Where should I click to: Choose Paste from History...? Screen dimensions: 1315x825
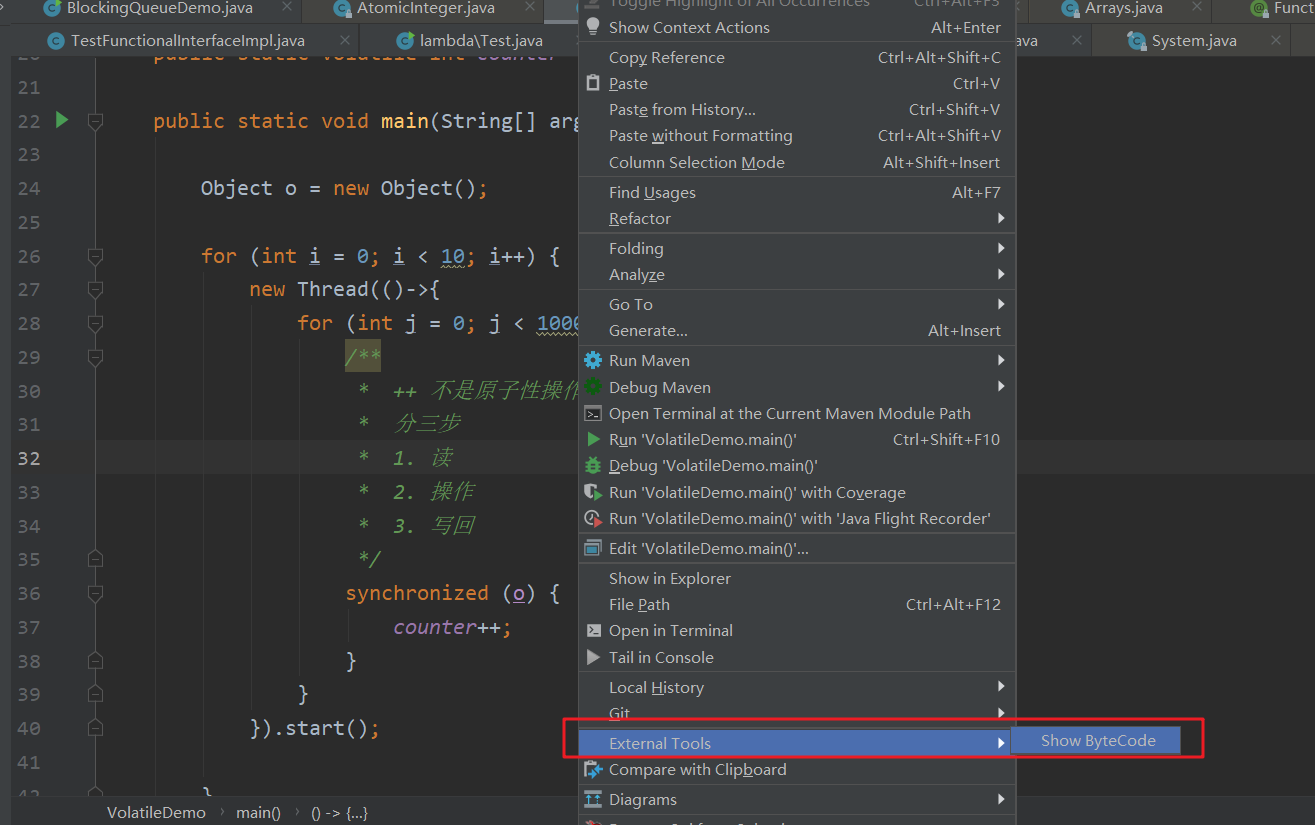[797, 109]
